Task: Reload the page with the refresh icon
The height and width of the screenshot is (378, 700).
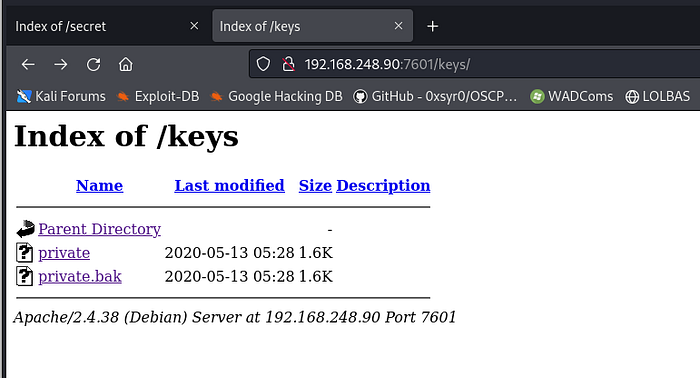Action: (93, 65)
